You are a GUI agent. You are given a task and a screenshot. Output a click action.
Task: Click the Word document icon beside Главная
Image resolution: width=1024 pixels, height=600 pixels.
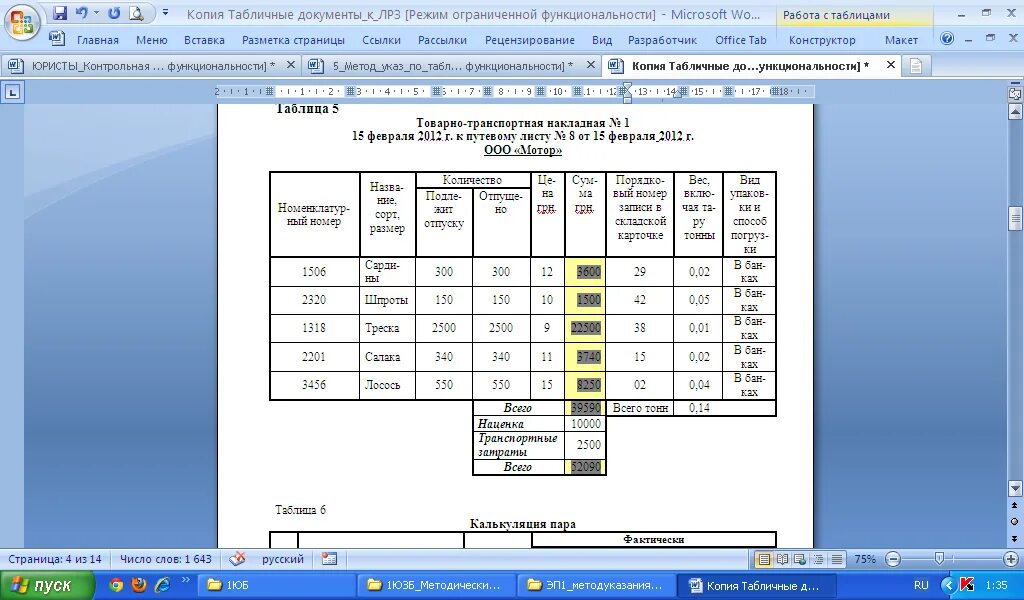(57, 39)
